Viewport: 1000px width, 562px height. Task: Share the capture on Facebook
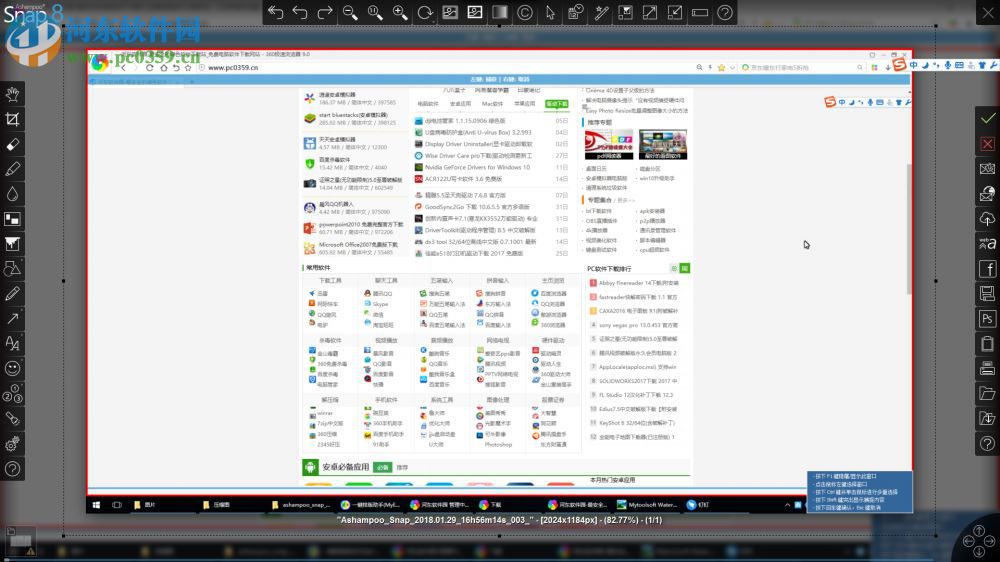click(987, 269)
